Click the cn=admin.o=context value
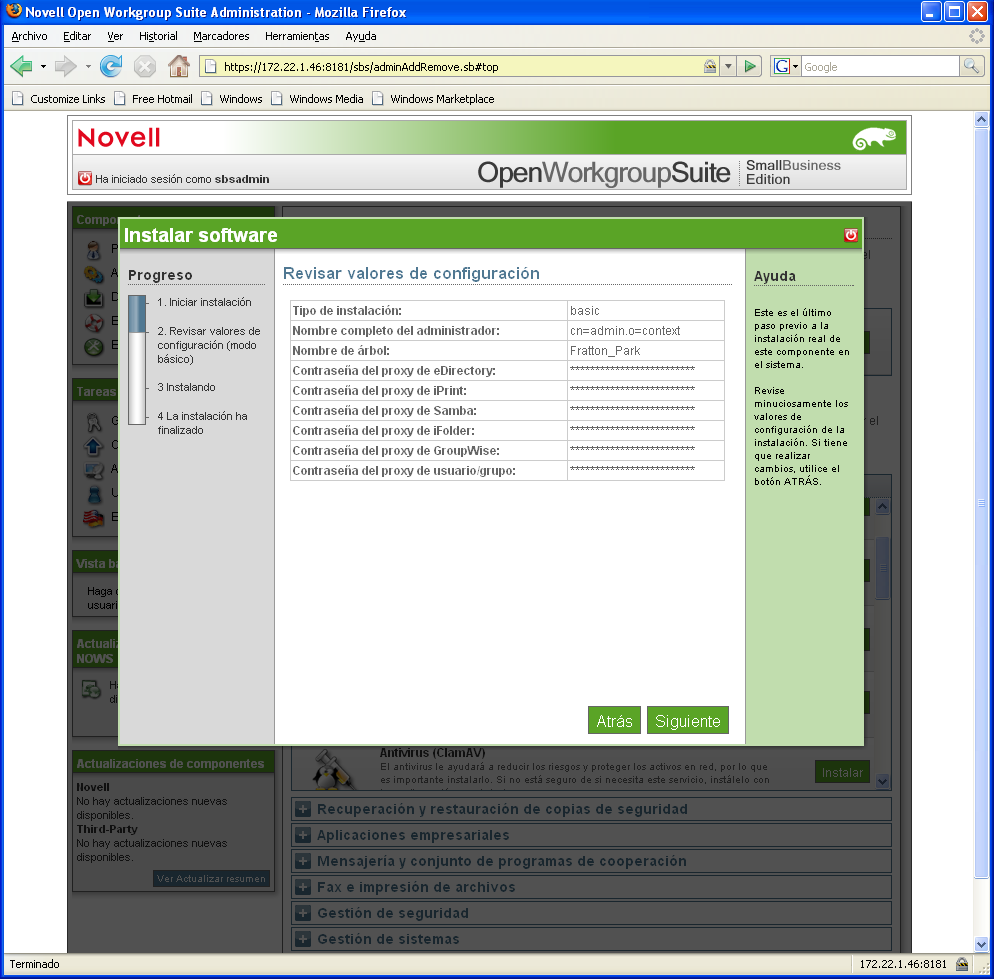Image resolution: width=994 pixels, height=979 pixels. (x=624, y=330)
